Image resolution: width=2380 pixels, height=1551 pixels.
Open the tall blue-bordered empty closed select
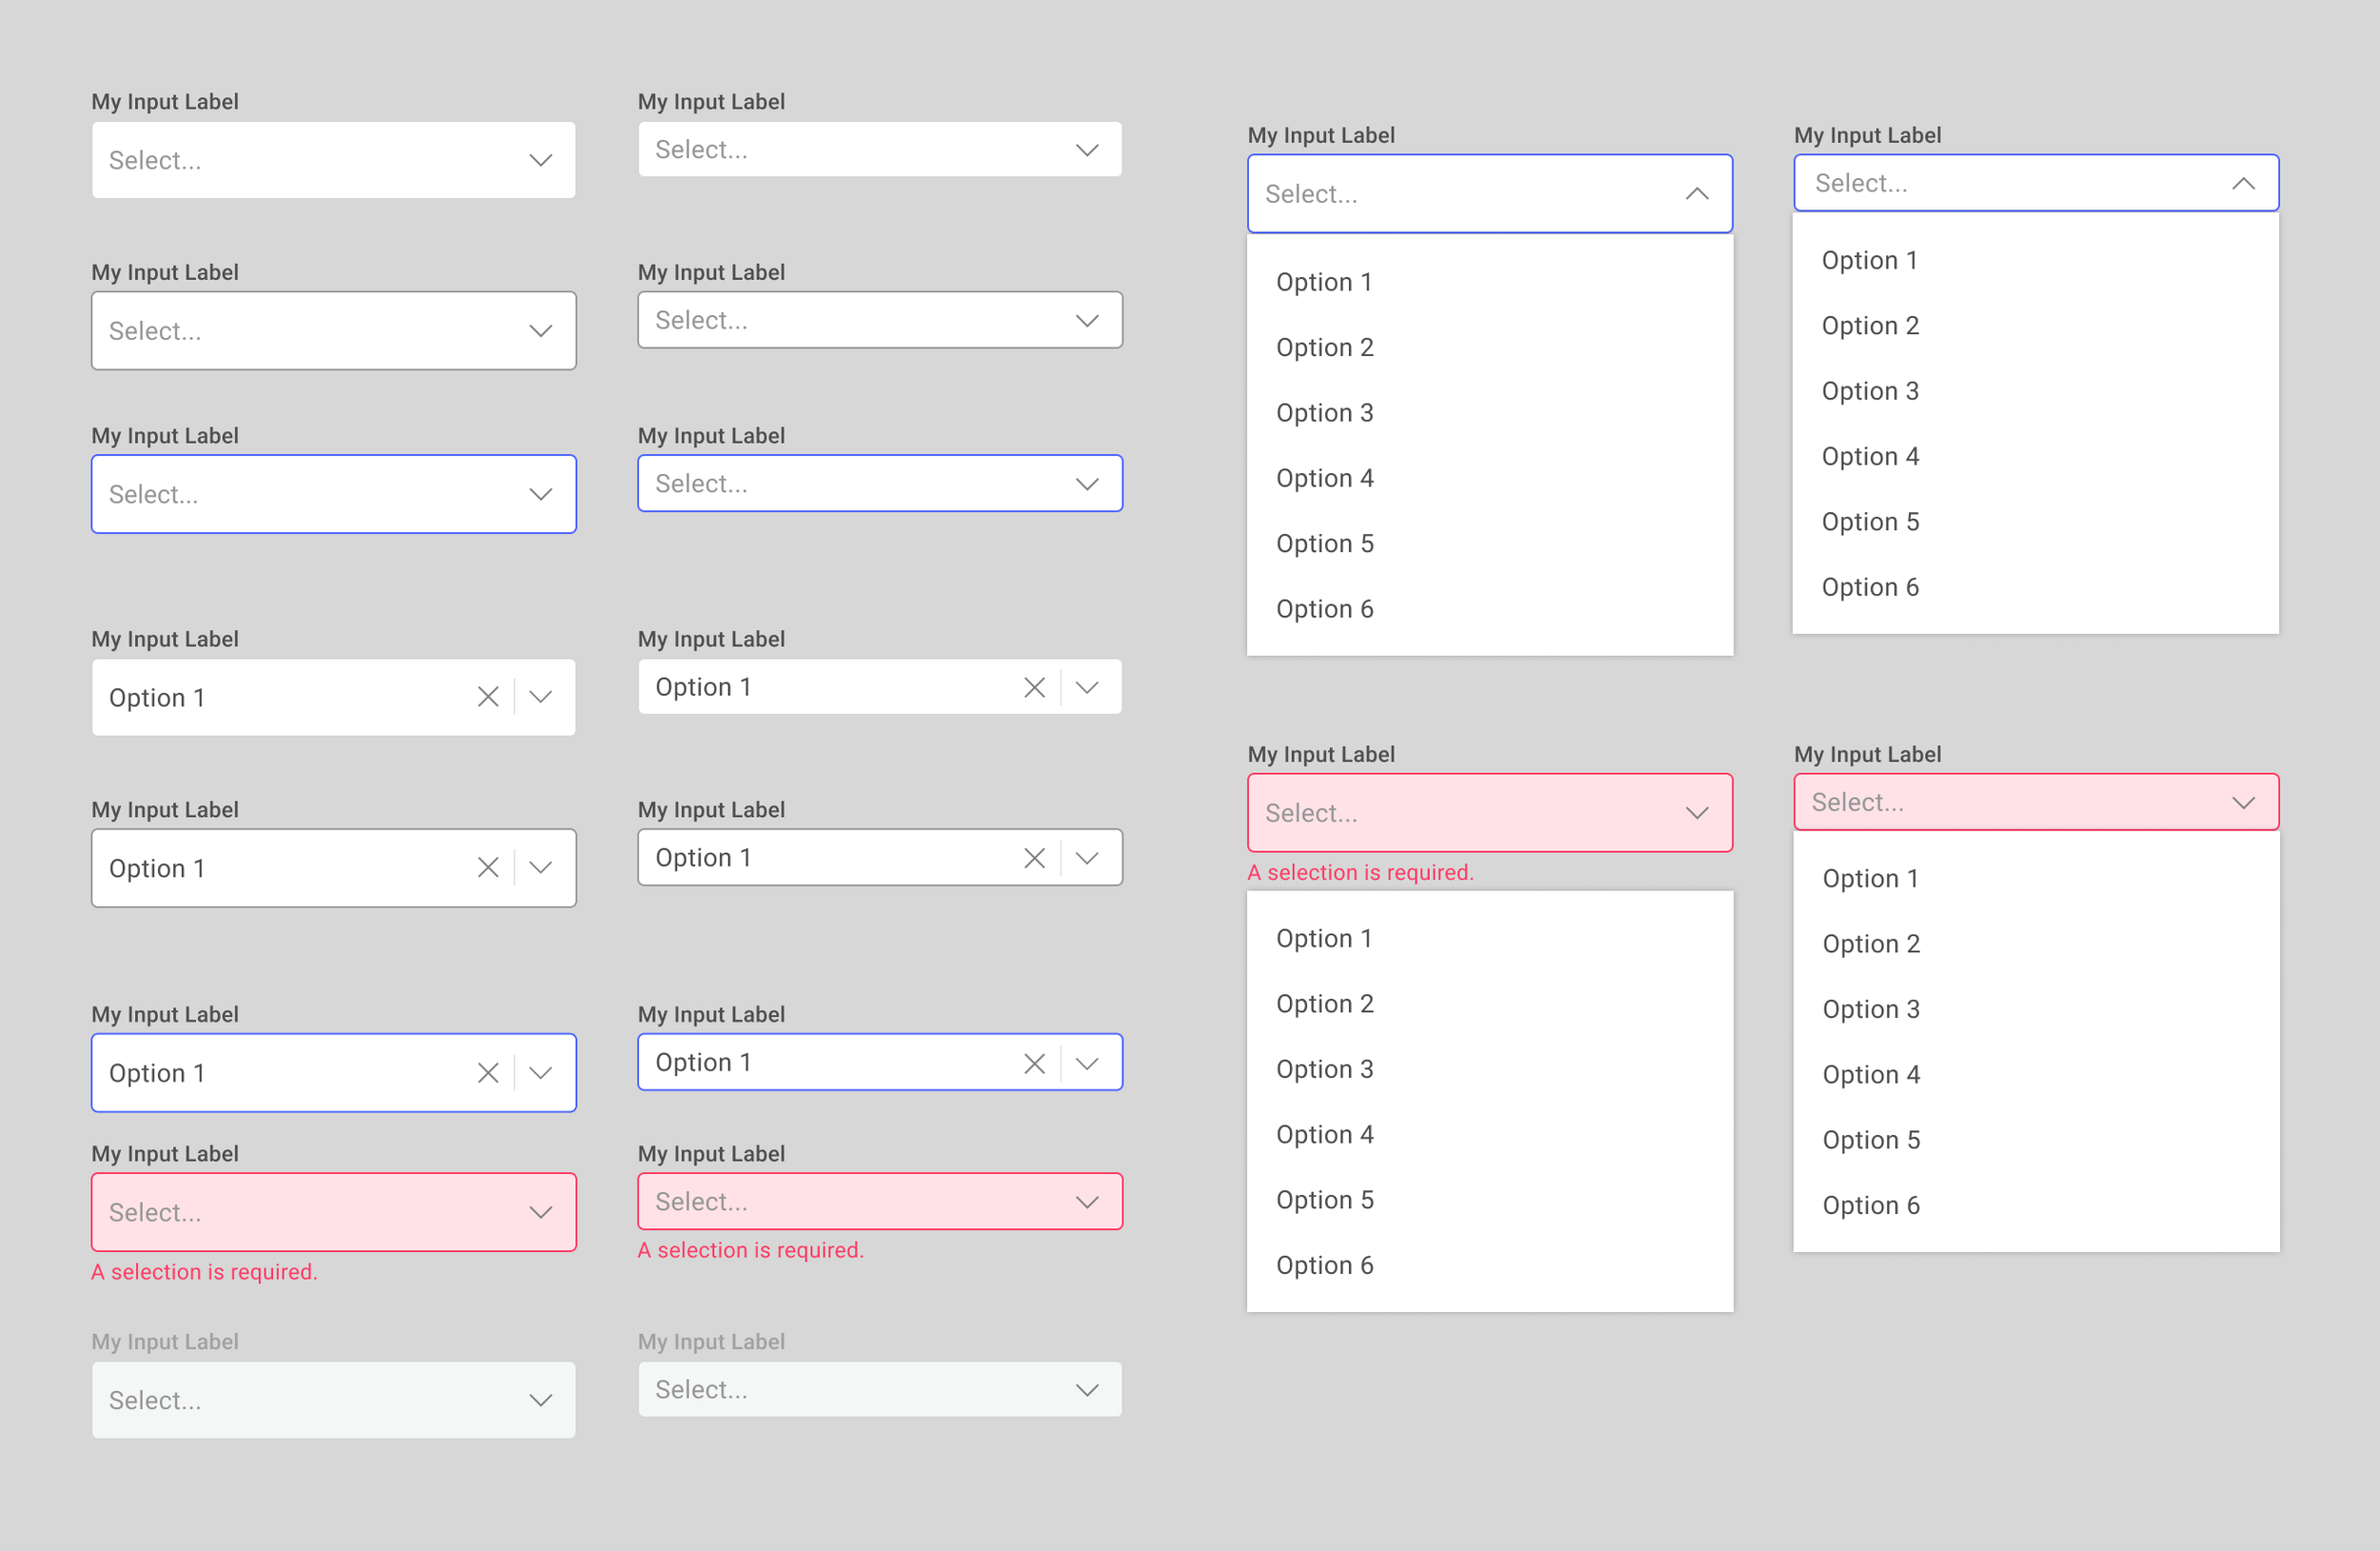pos(540,494)
